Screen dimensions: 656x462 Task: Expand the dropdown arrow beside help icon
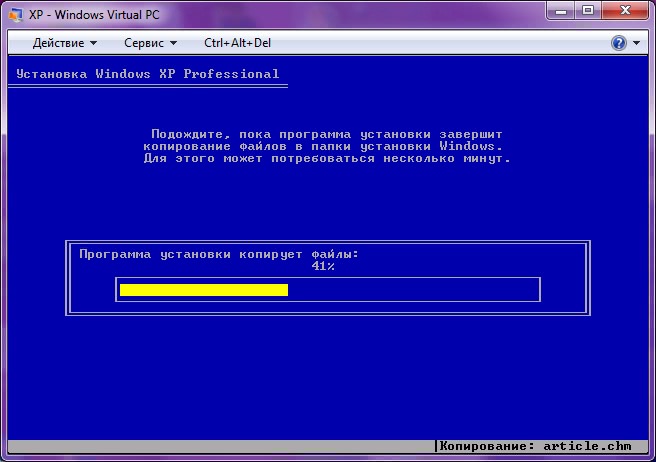click(636, 43)
